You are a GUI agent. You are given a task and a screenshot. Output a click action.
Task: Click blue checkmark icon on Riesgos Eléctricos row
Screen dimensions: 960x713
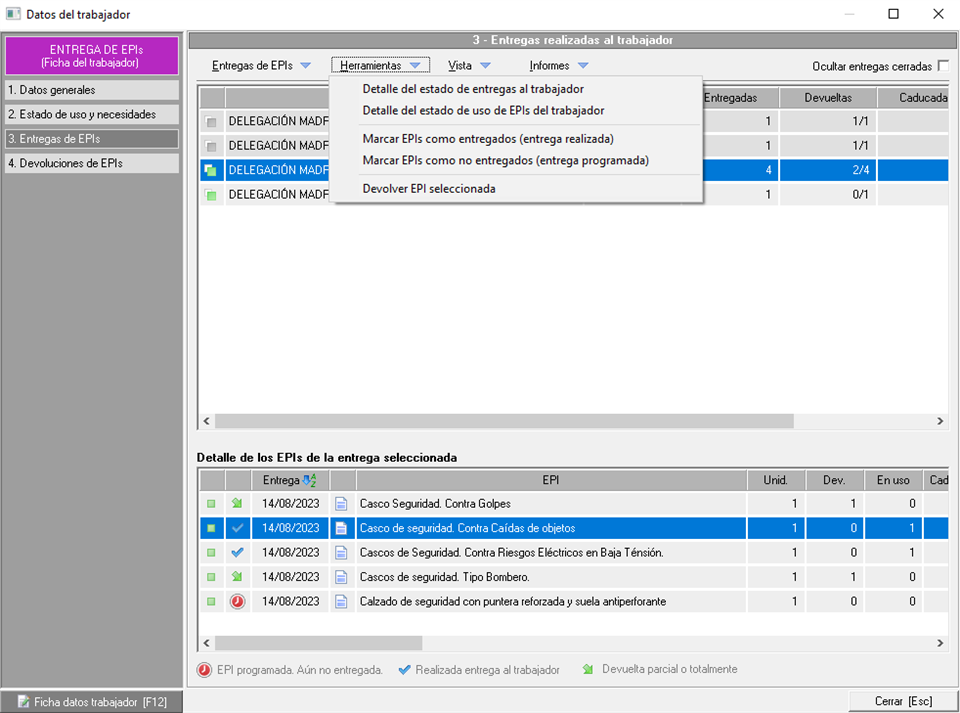click(x=237, y=552)
